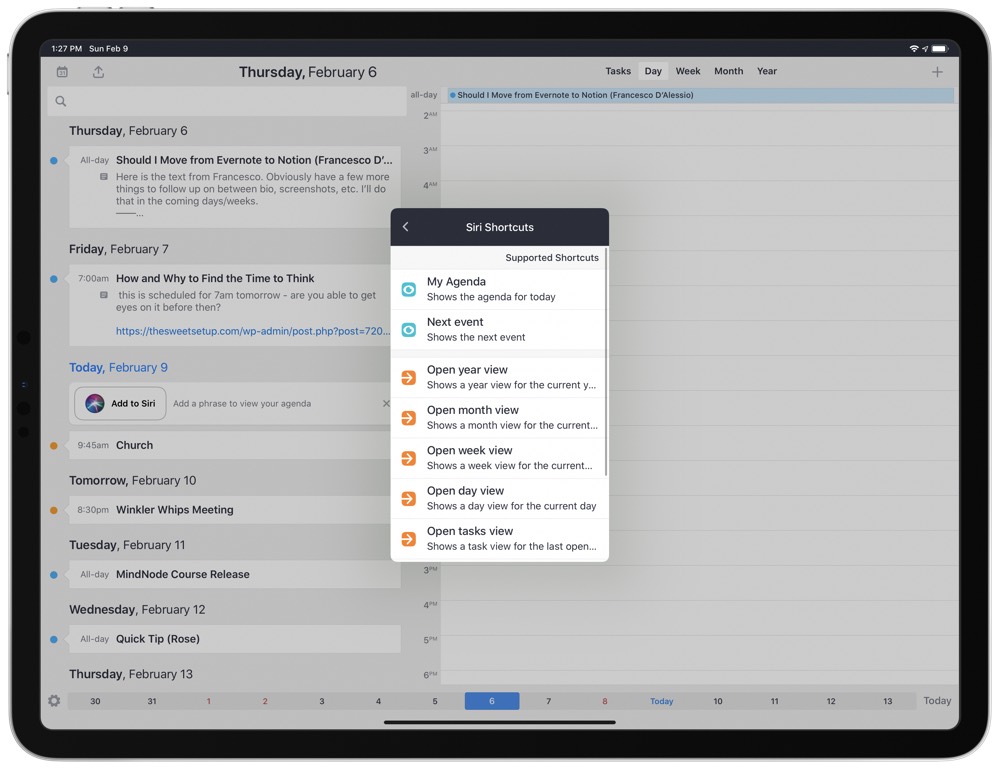Click all-day Evernote to Notion bar in day view
1000x770 pixels.
click(x=700, y=95)
